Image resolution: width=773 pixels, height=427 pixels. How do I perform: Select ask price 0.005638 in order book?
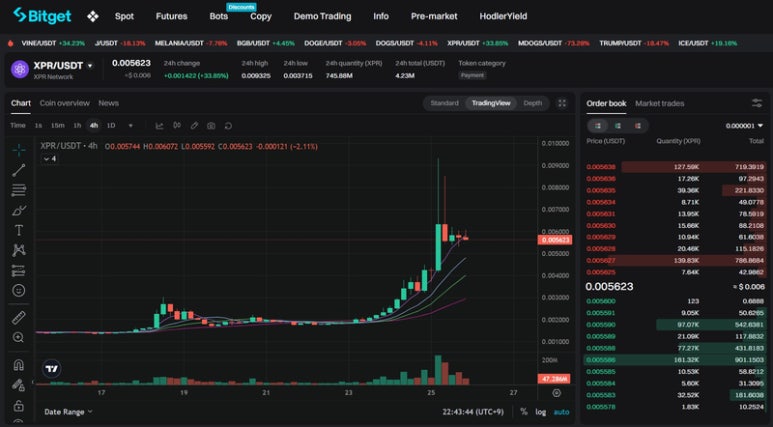(x=601, y=167)
